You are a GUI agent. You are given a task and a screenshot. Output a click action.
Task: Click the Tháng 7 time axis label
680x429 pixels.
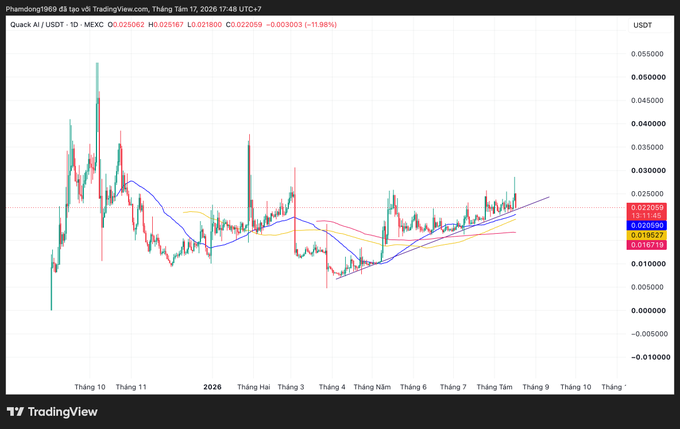[453, 387]
